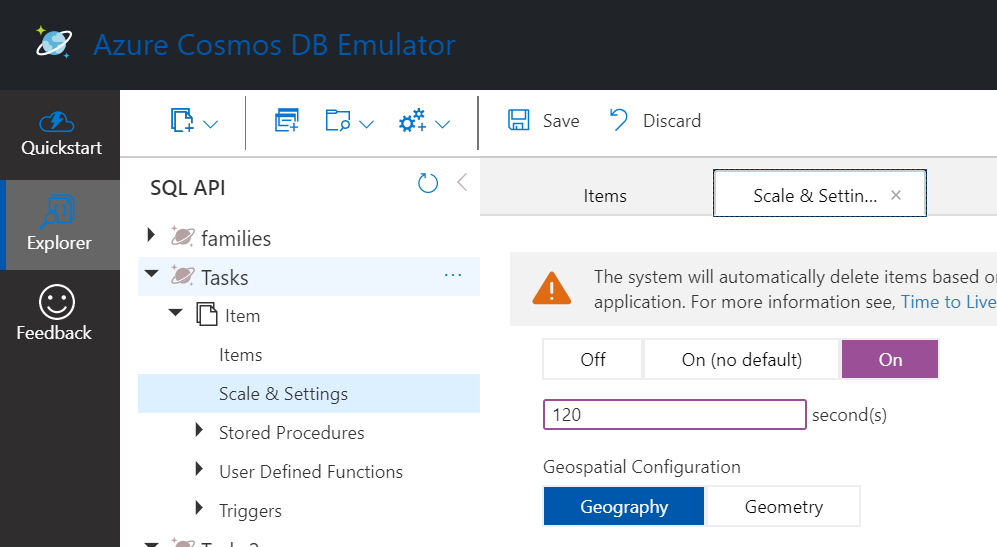Click the Discard undo icon
This screenshot has width=997, height=547.
click(x=619, y=121)
